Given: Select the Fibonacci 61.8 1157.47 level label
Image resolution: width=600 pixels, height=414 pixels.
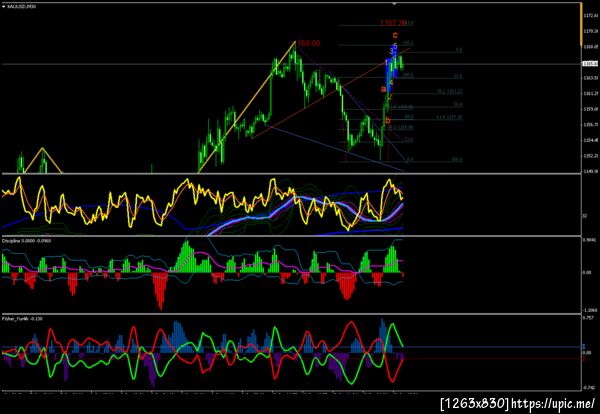Looking at the screenshot, I should tap(449, 117).
